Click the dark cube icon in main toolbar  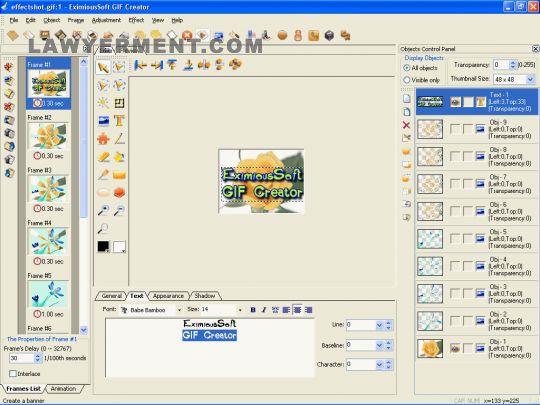pyautogui.click(x=330, y=35)
